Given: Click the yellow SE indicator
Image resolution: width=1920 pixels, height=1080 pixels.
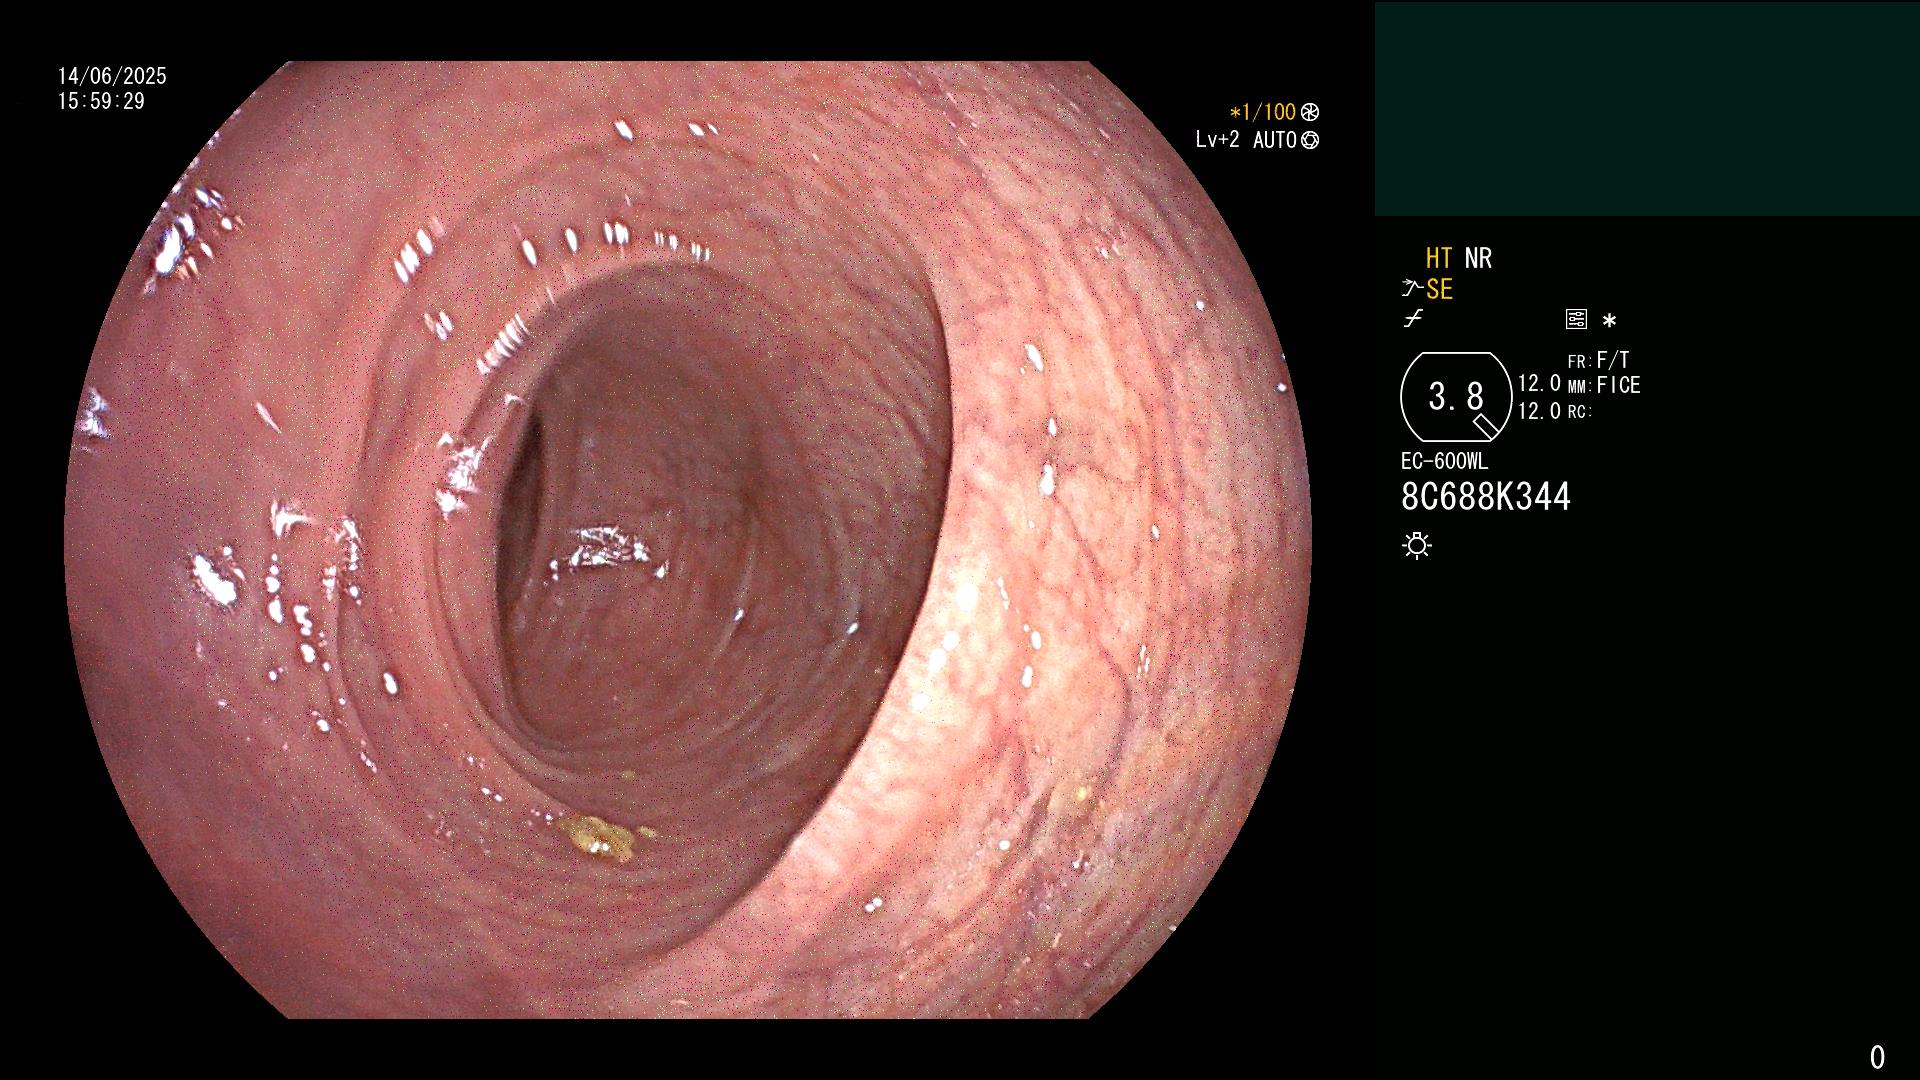Looking at the screenshot, I should (1439, 289).
